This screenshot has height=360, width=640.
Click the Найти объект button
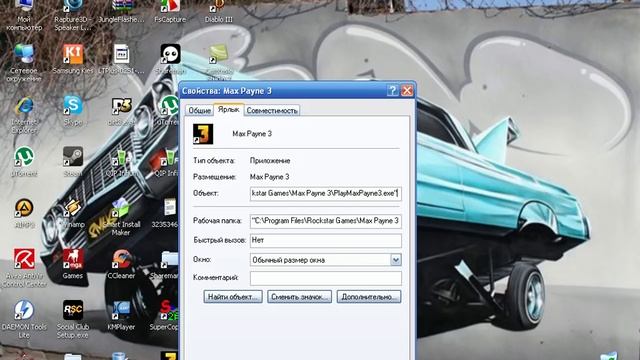pyautogui.click(x=233, y=297)
